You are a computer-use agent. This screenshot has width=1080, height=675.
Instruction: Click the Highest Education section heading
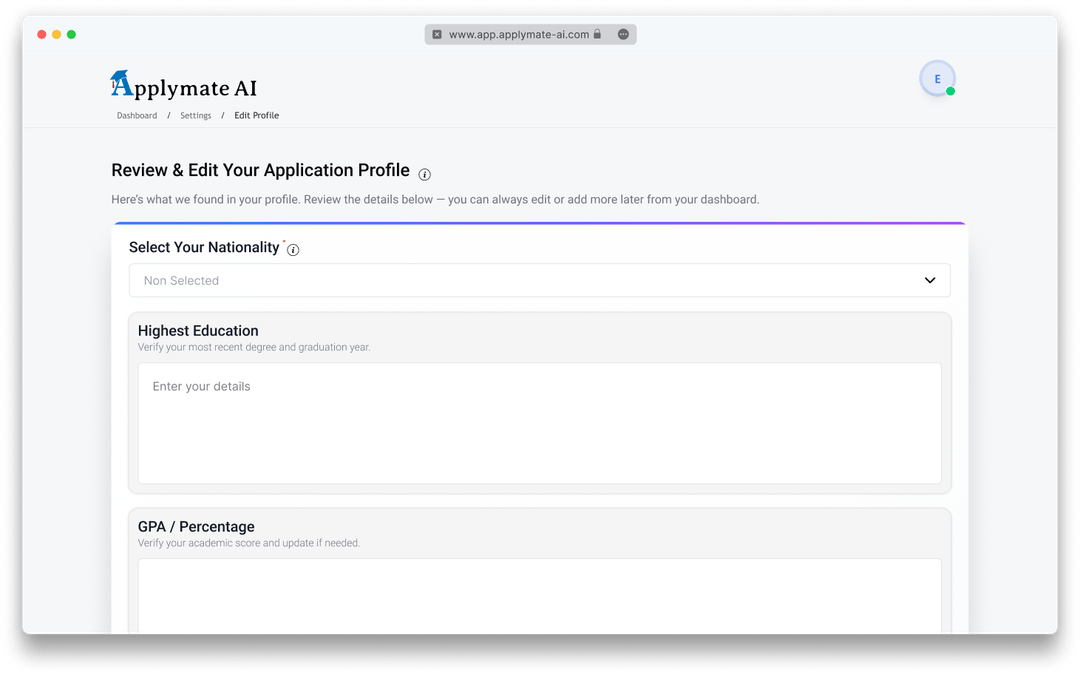pos(198,331)
